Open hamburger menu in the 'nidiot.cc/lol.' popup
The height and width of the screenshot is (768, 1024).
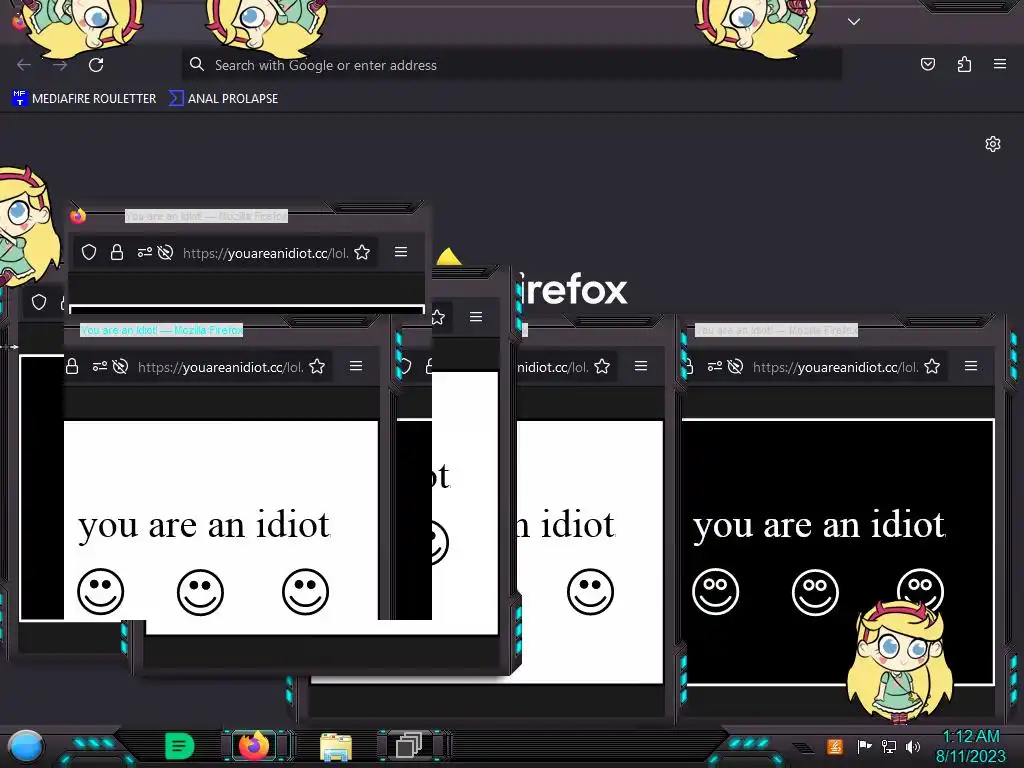pyautogui.click(x=641, y=366)
